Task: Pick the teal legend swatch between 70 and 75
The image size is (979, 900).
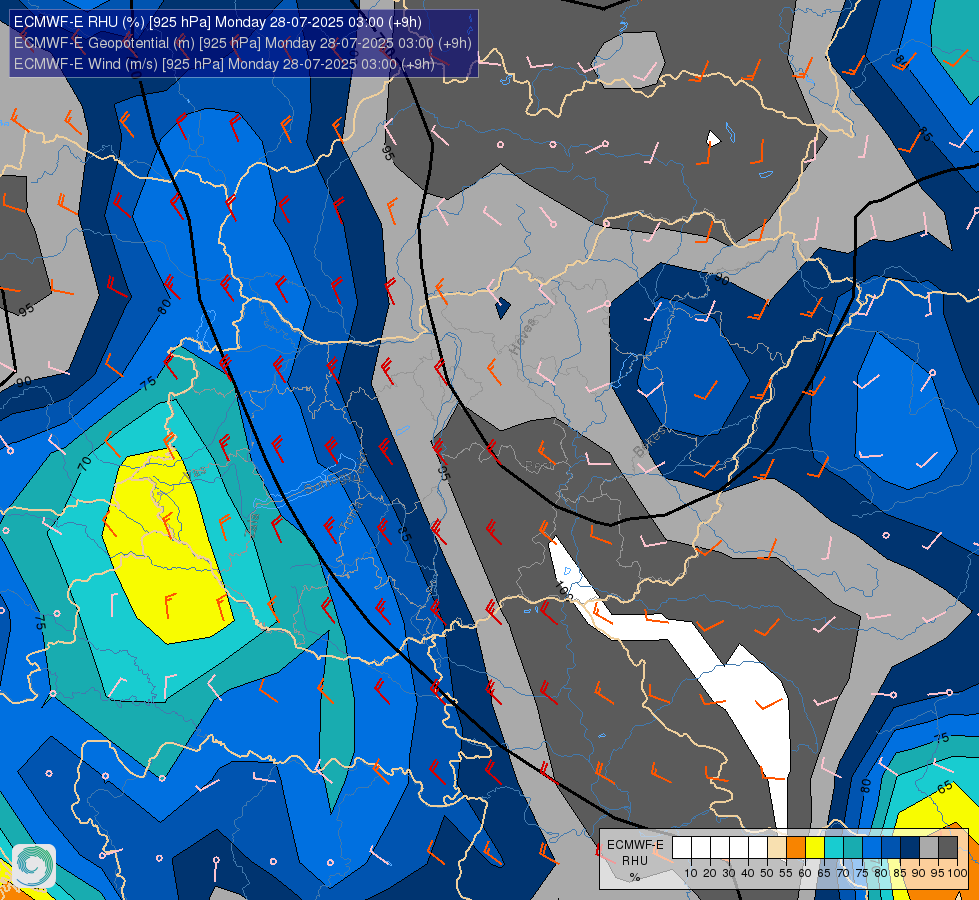Action: (x=853, y=848)
